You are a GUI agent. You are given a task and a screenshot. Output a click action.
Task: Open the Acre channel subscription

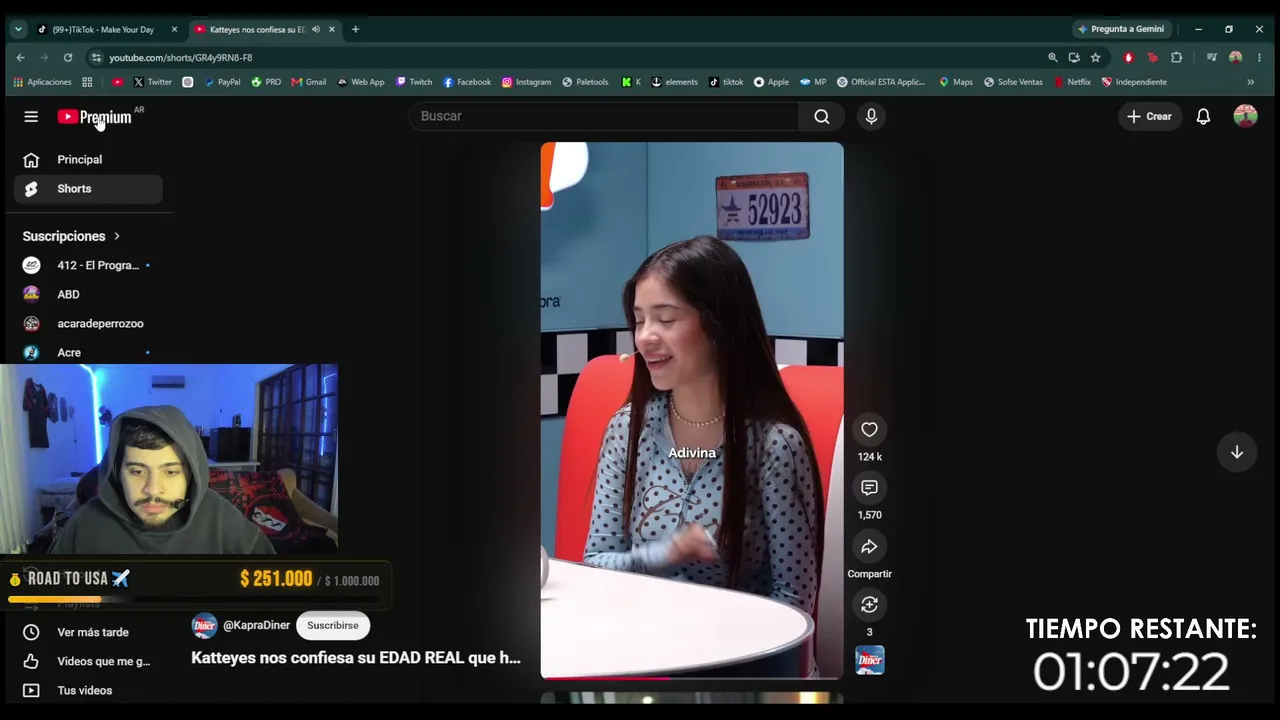coord(88,352)
